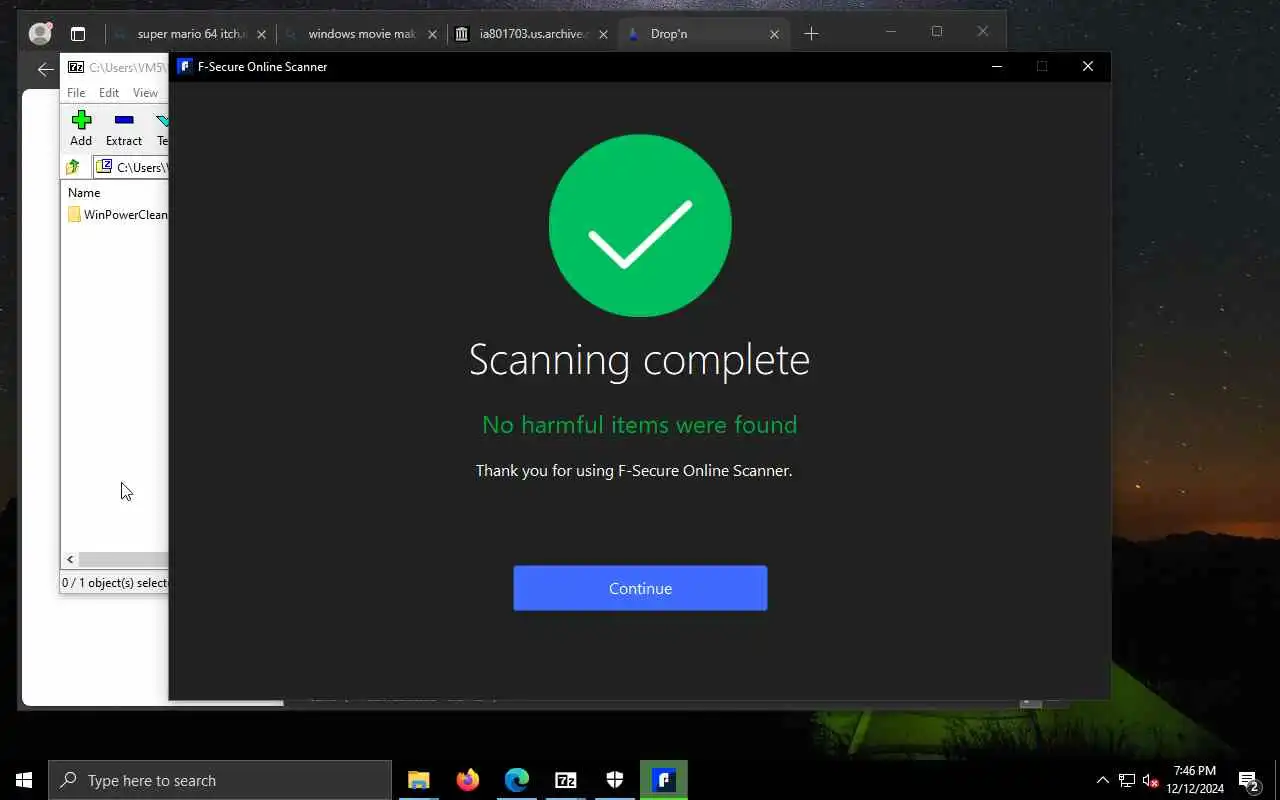1280x800 pixels.
Task: Open Windows Security shield in taskbar
Action: 614,780
